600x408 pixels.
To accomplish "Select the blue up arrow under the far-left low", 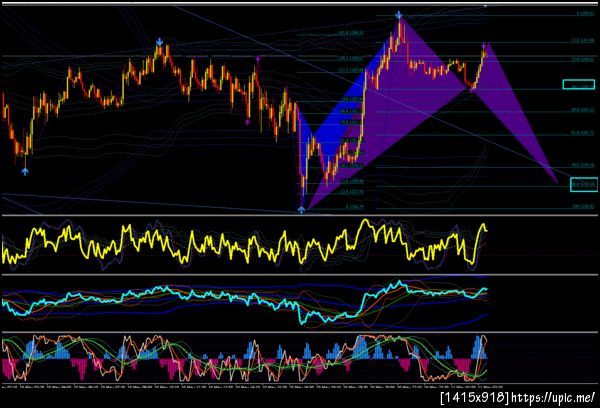I will click(x=25, y=172).
